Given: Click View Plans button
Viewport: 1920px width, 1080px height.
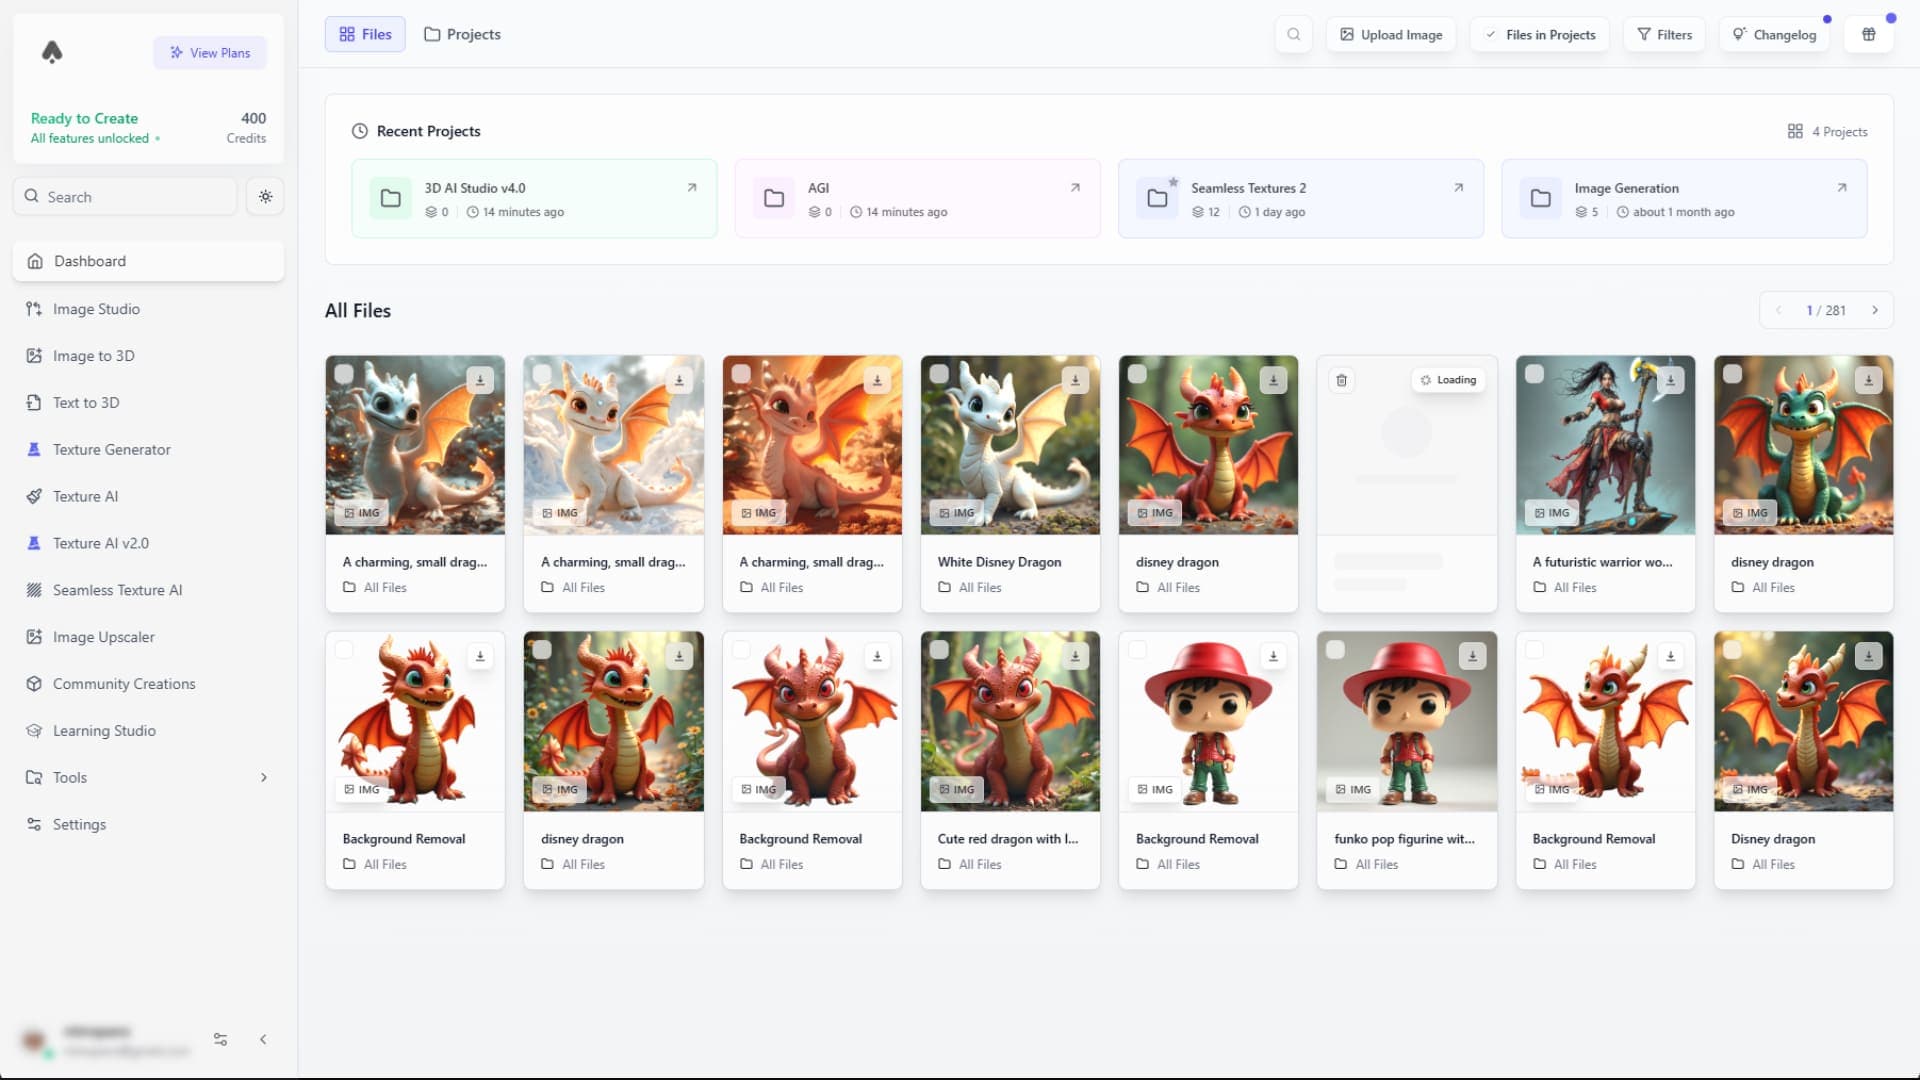Looking at the screenshot, I should coord(210,53).
